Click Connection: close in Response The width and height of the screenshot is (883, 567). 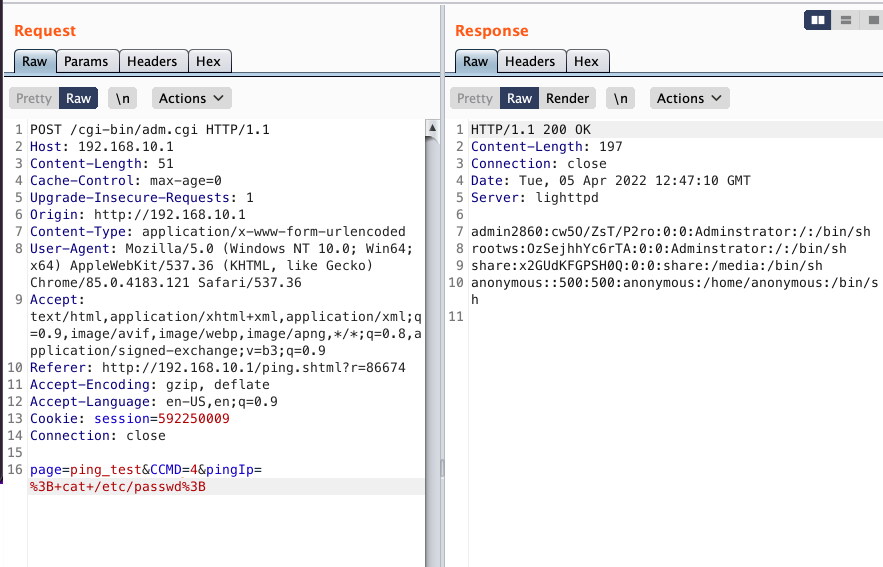click(x=539, y=163)
